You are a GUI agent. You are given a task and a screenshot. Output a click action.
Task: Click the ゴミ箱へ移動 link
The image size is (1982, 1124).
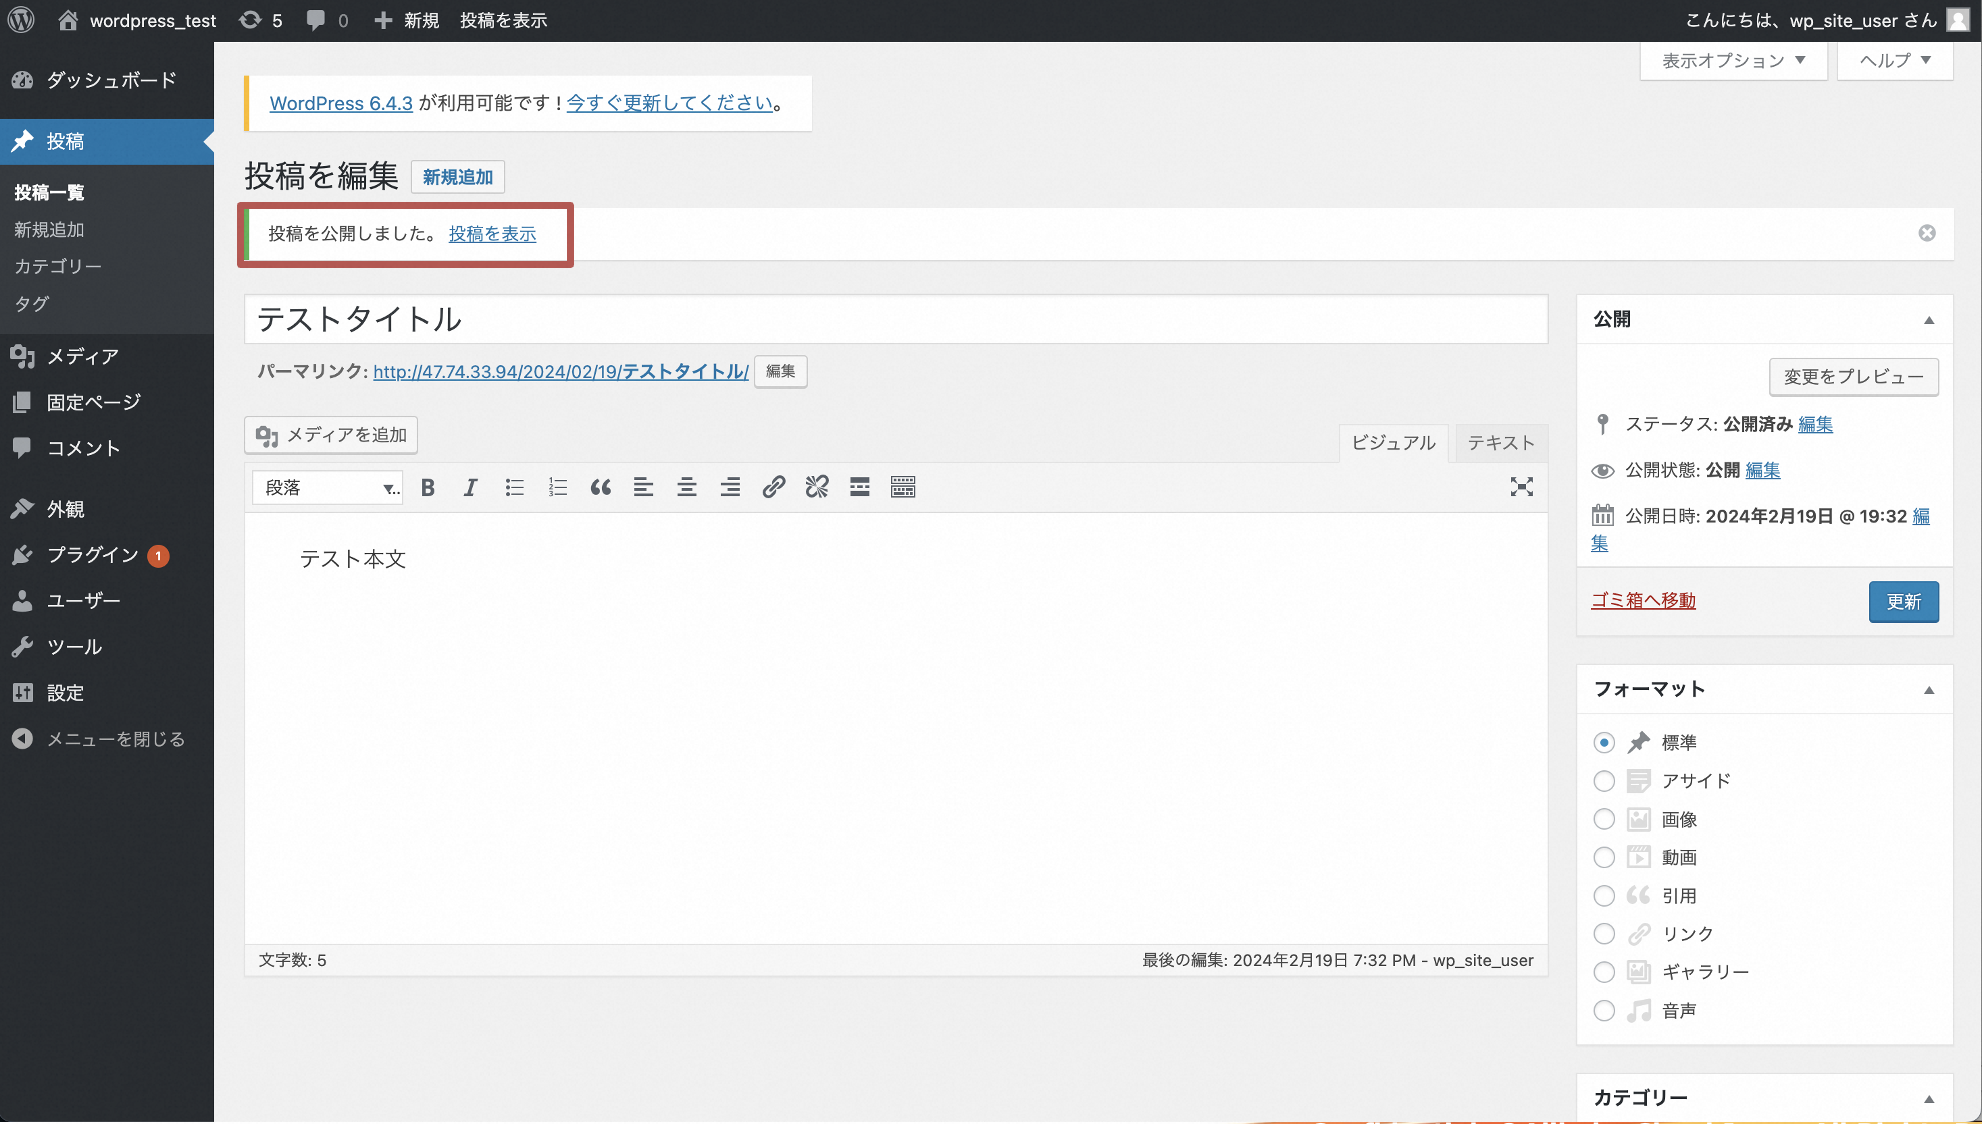coord(1643,600)
